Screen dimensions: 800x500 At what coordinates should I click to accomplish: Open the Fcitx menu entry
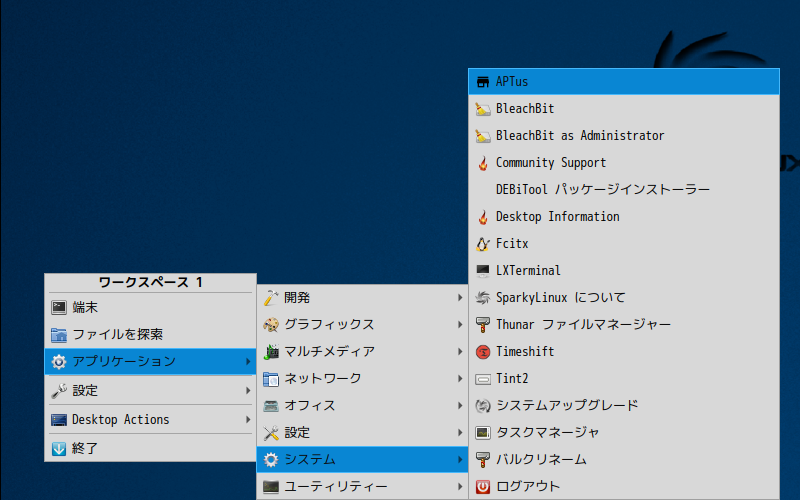pyautogui.click(x=623, y=244)
